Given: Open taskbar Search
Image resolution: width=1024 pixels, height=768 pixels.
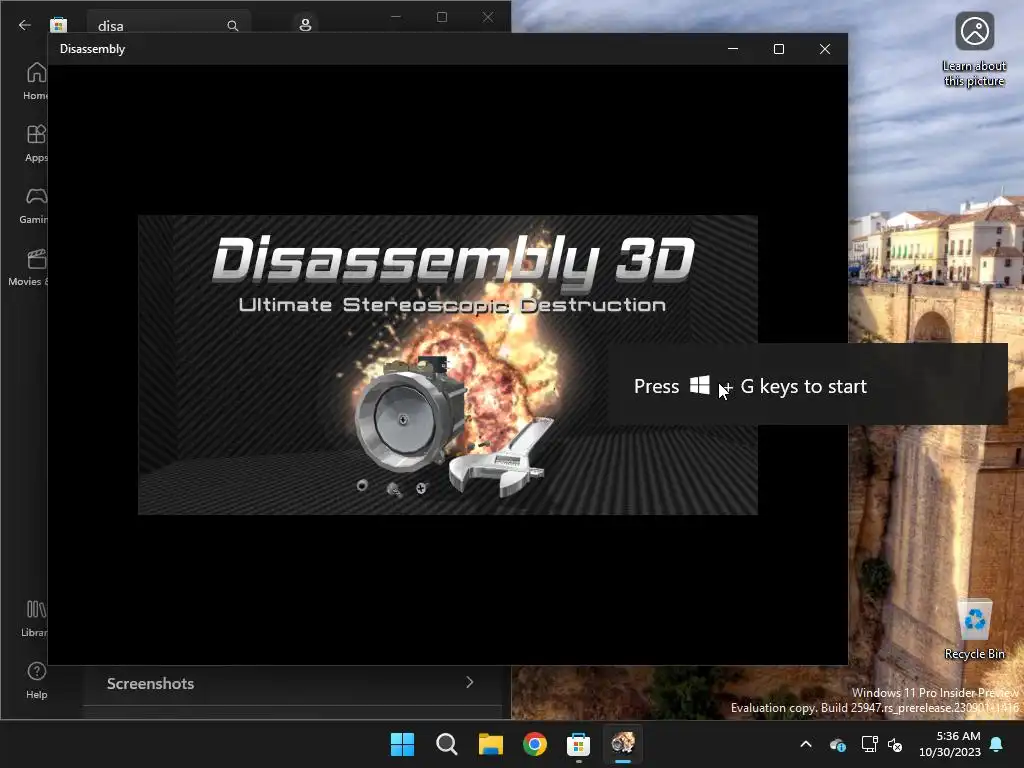Looking at the screenshot, I should (x=447, y=744).
